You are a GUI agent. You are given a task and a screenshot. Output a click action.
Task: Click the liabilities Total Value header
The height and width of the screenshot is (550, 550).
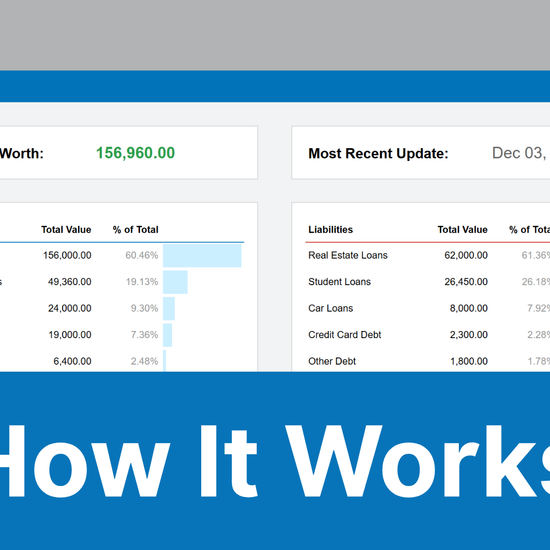click(462, 229)
